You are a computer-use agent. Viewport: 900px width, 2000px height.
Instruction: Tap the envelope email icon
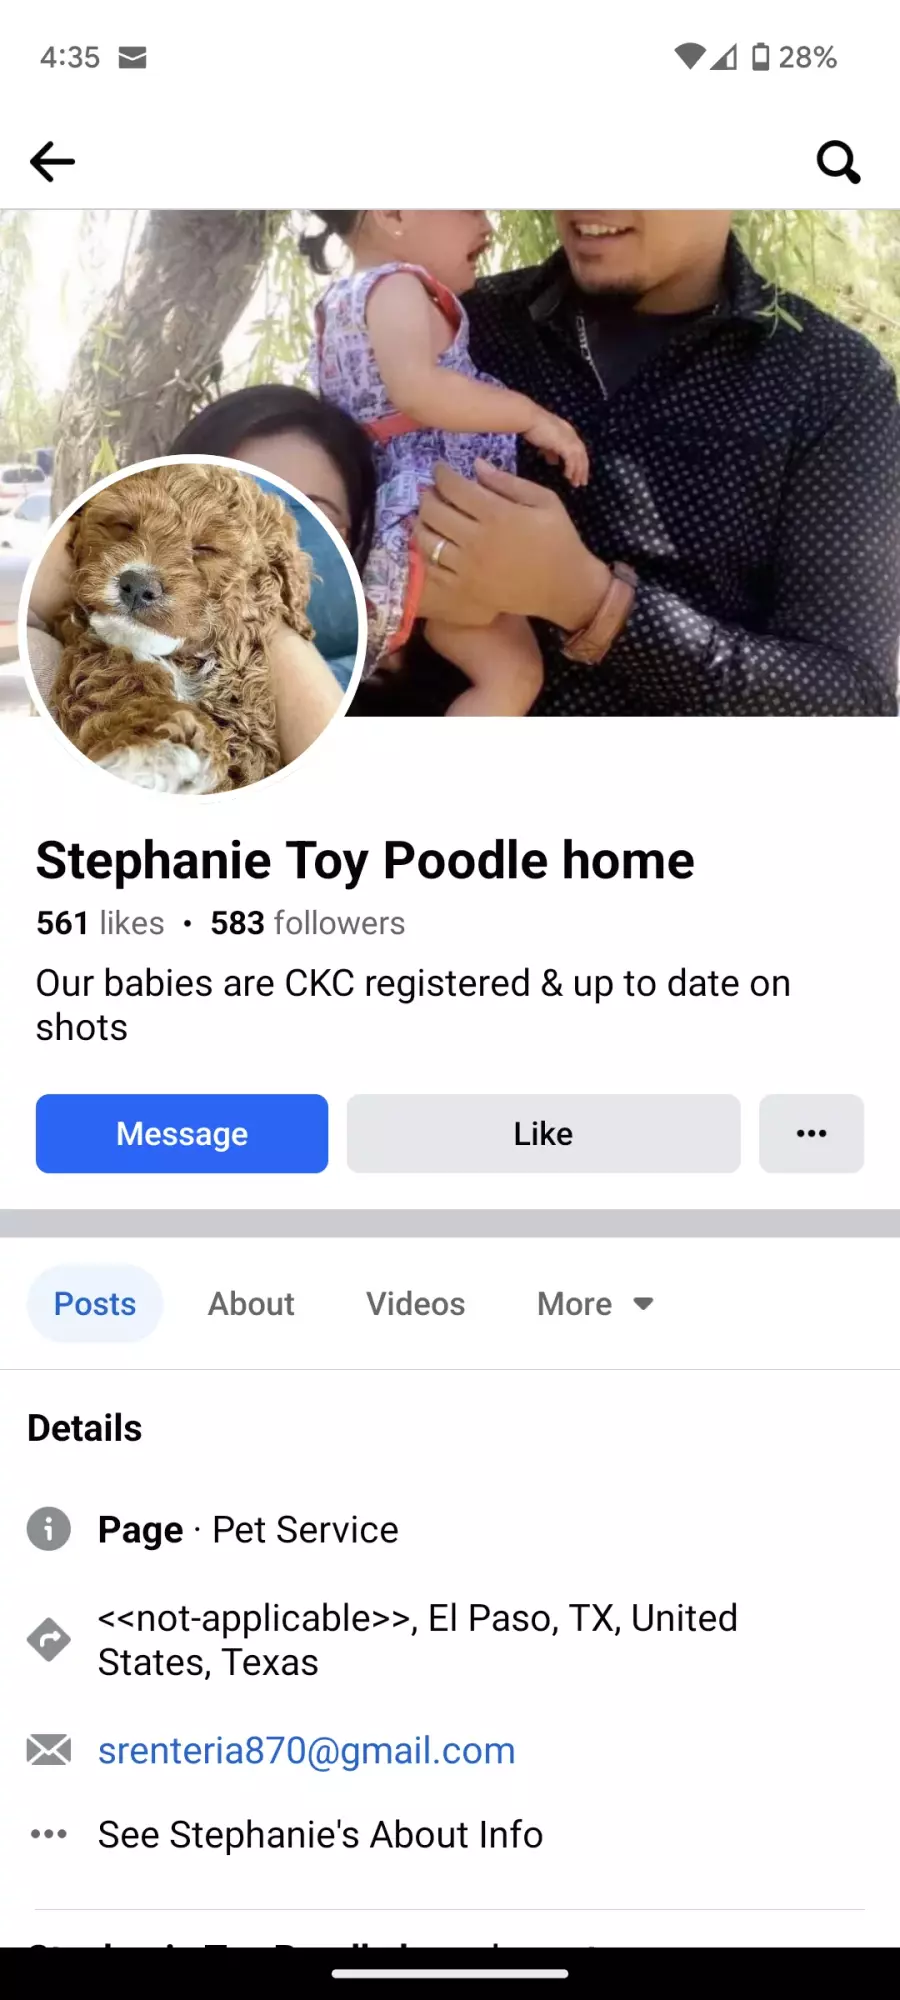(48, 1750)
